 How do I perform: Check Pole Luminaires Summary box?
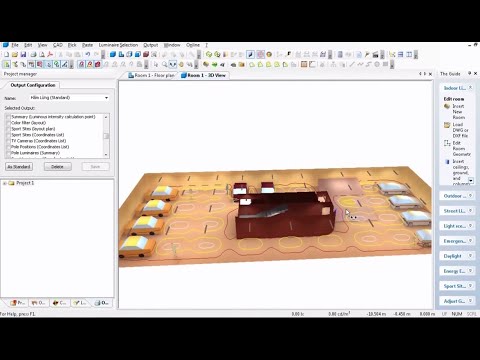tap(8, 153)
